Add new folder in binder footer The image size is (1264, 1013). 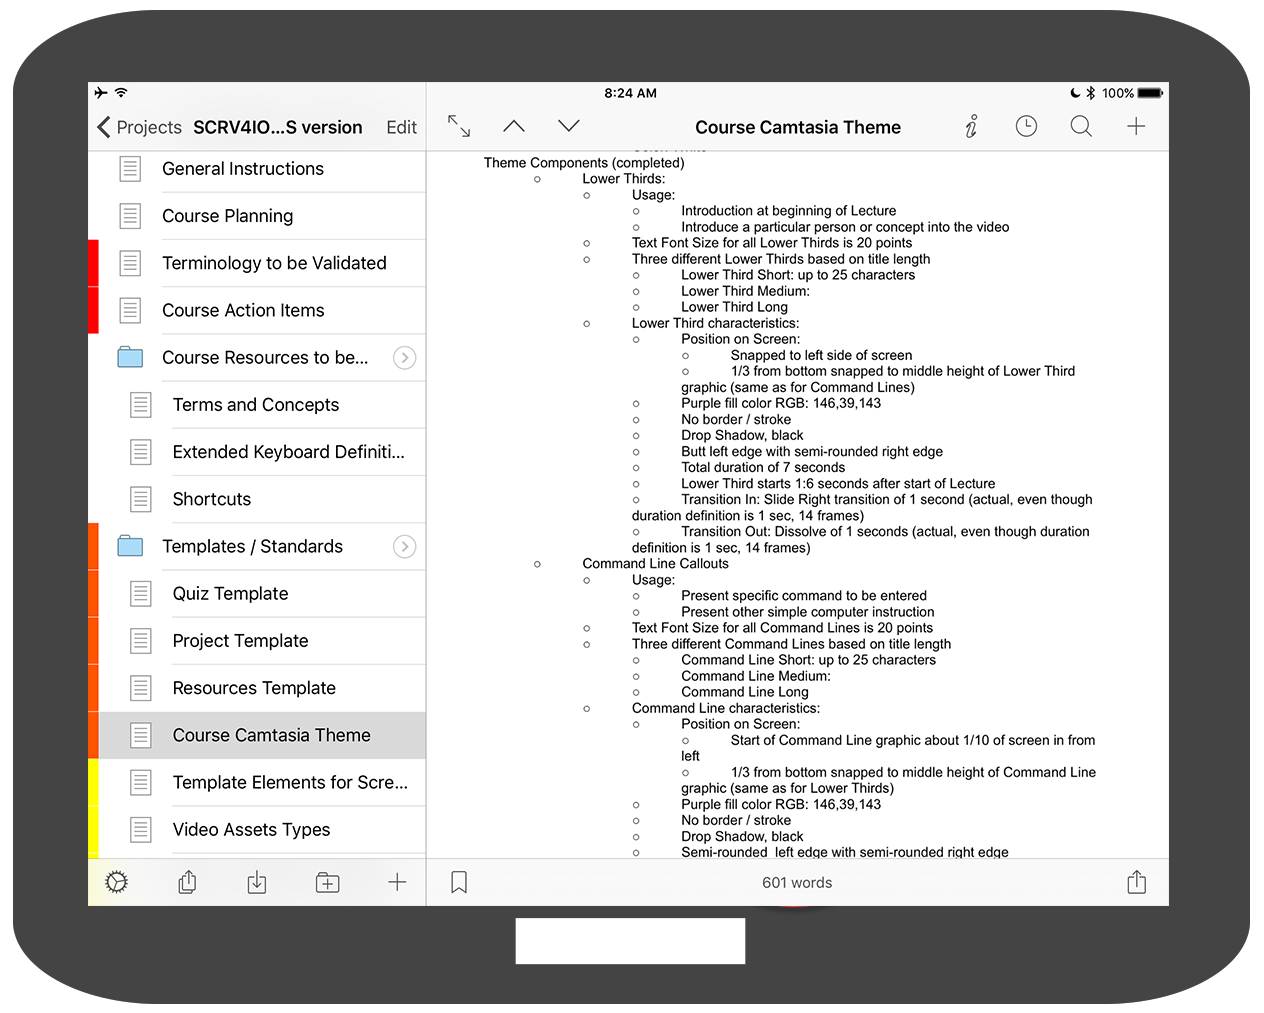point(327,882)
